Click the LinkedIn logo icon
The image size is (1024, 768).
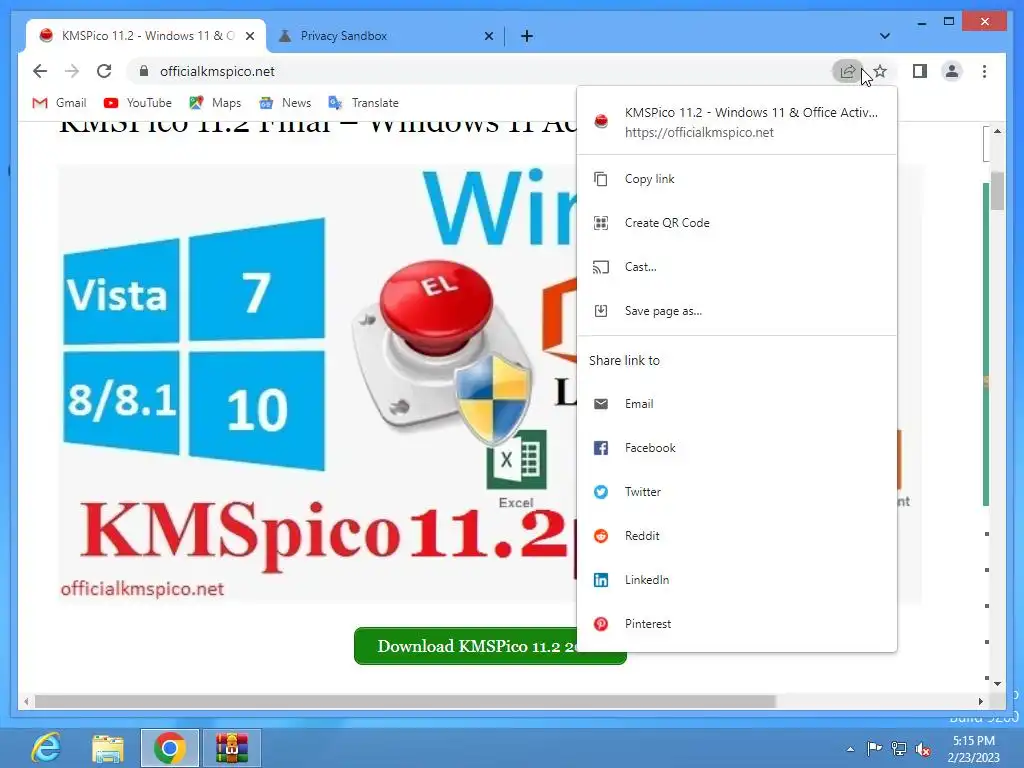[601, 580]
